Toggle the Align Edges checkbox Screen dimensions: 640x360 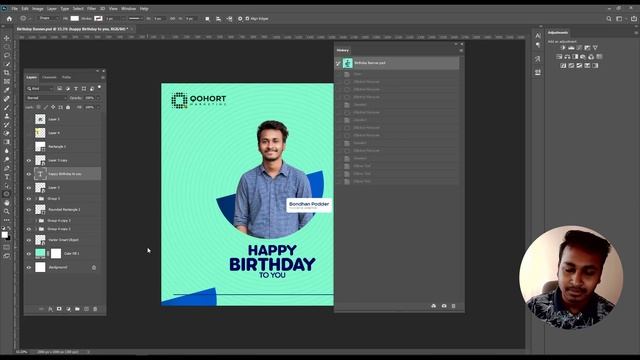(x=247, y=19)
